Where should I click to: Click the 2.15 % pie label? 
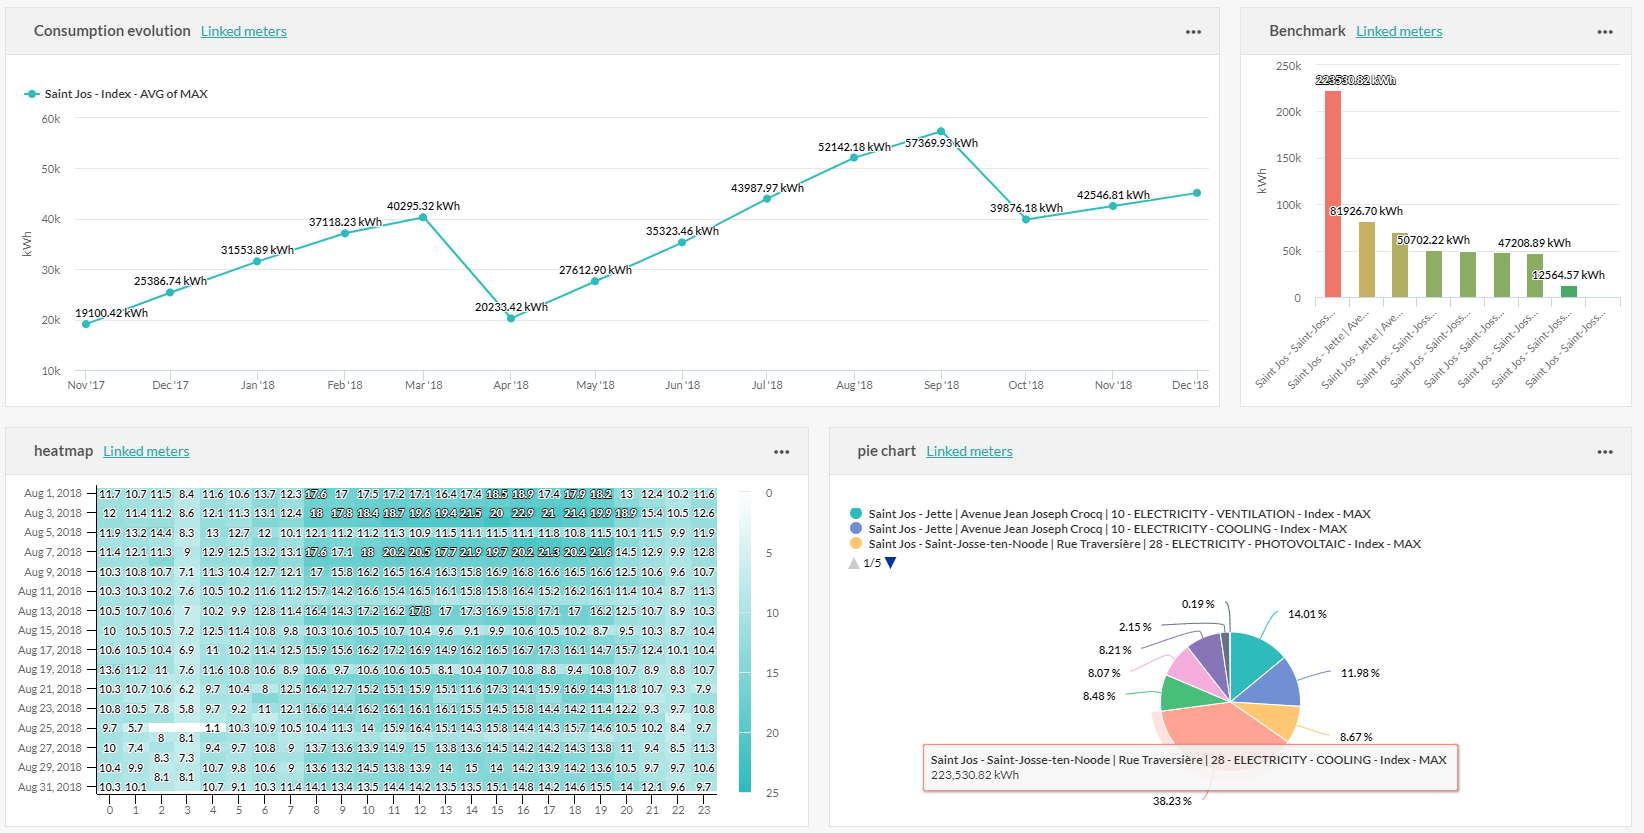1135,627
